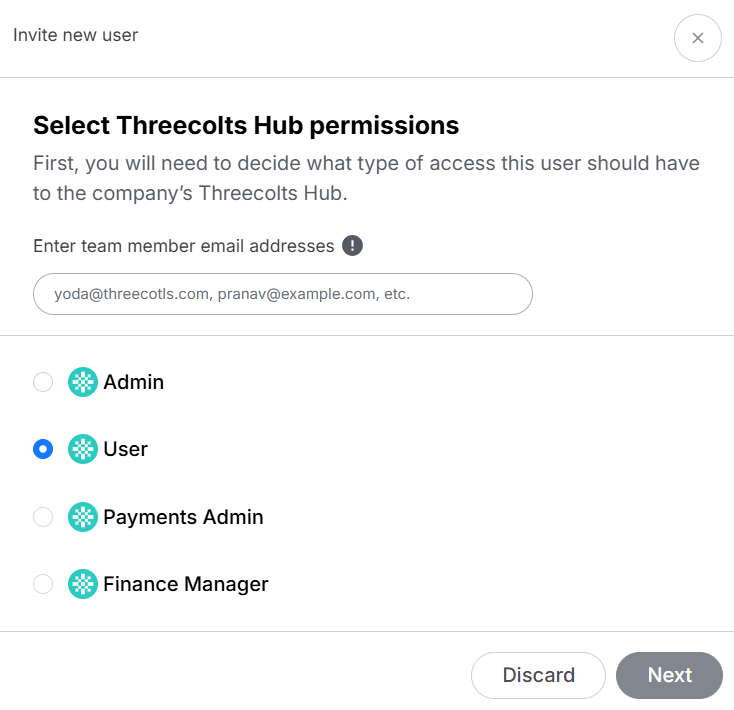Select the User radio button
The height and width of the screenshot is (710, 734).
[43, 449]
